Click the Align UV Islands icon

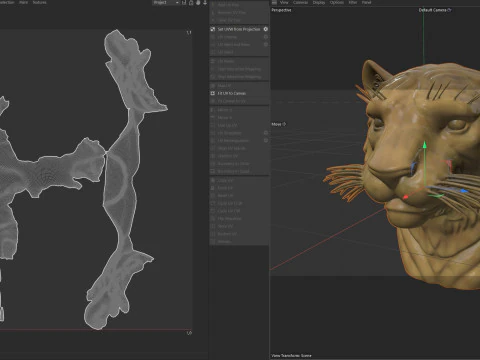pos(213,148)
